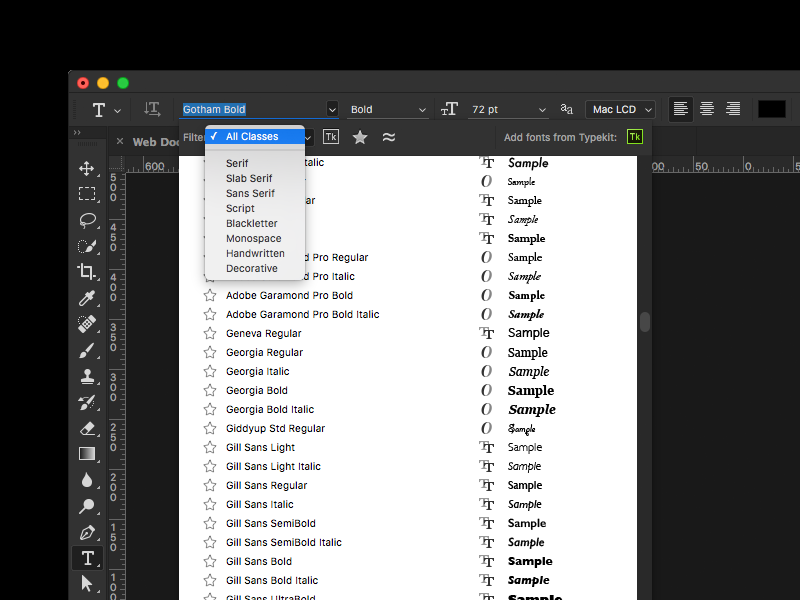This screenshot has height=600, width=800.
Task: Choose Serif filter option
Action: pyautogui.click(x=255, y=163)
